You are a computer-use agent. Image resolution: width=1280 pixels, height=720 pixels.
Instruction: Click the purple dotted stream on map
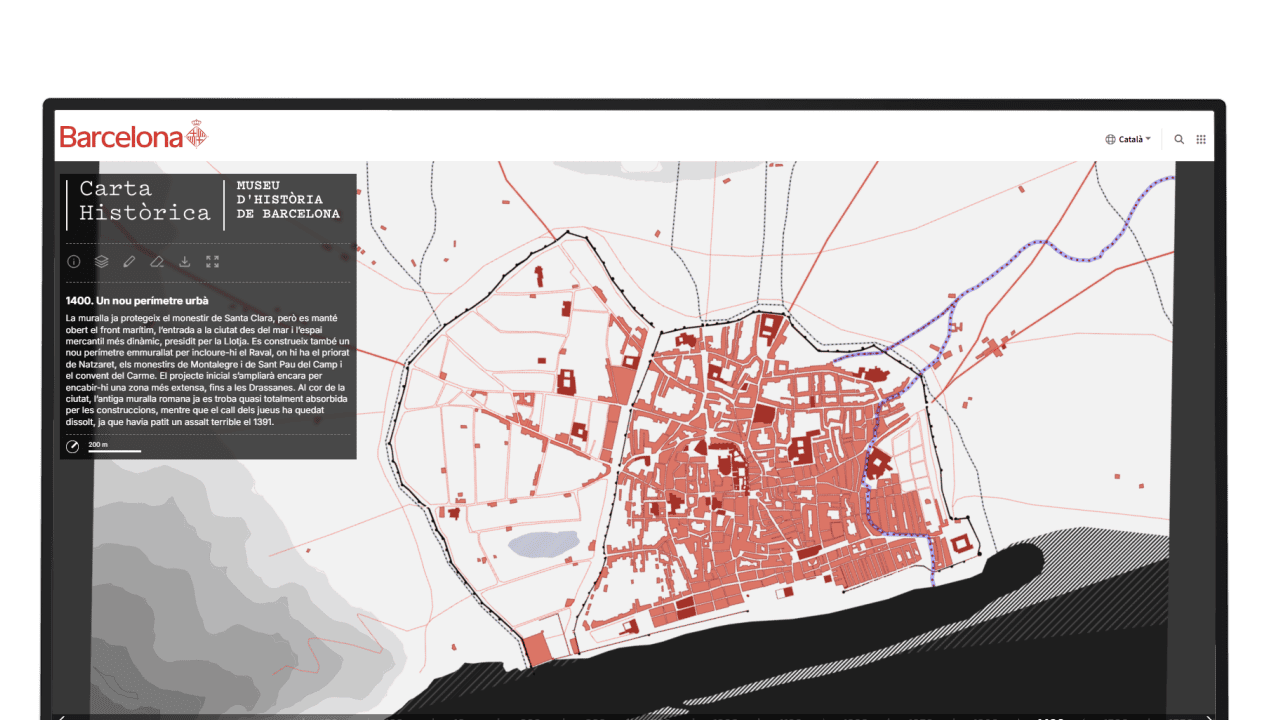pos(1040,243)
